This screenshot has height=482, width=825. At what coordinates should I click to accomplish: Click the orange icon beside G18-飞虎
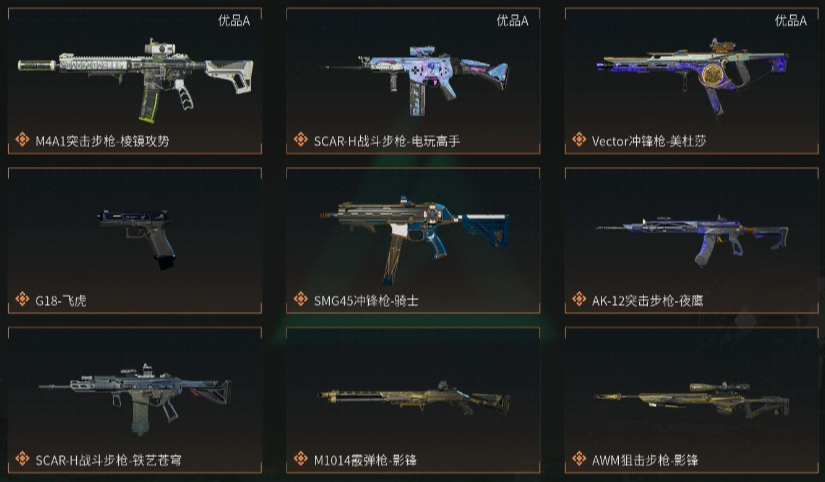(22, 299)
